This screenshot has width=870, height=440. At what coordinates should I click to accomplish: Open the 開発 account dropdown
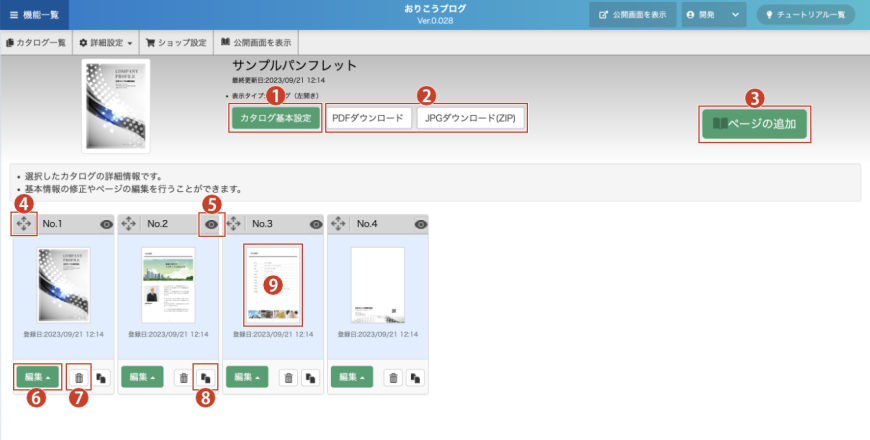pos(714,14)
